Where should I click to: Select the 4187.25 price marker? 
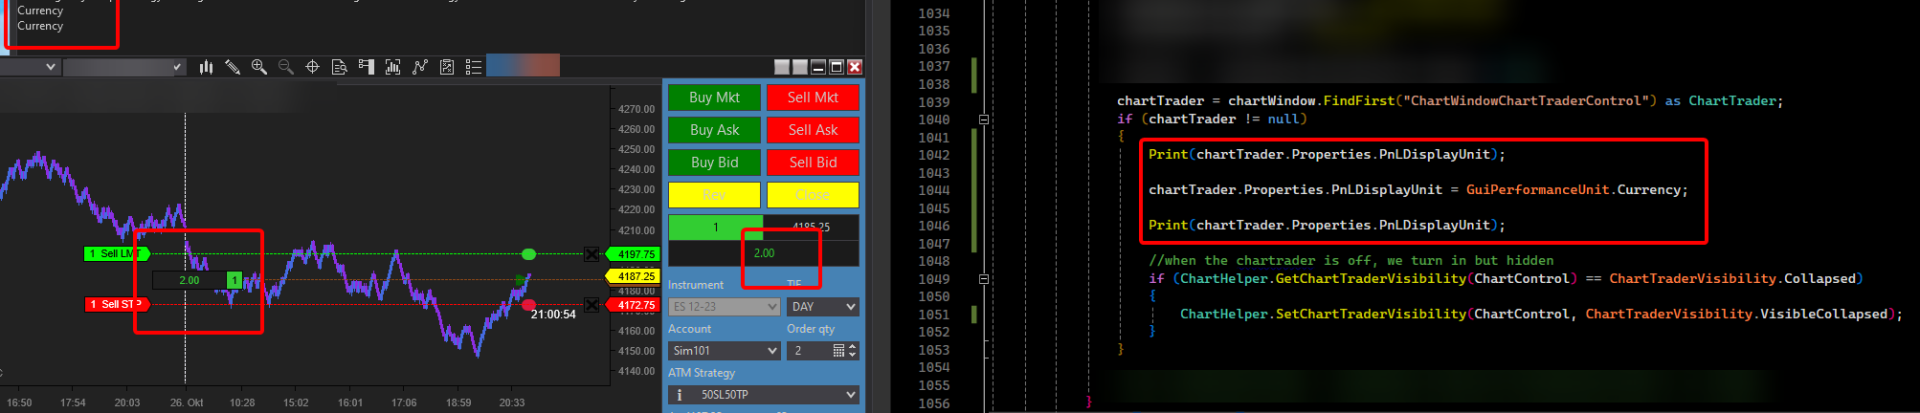[632, 276]
